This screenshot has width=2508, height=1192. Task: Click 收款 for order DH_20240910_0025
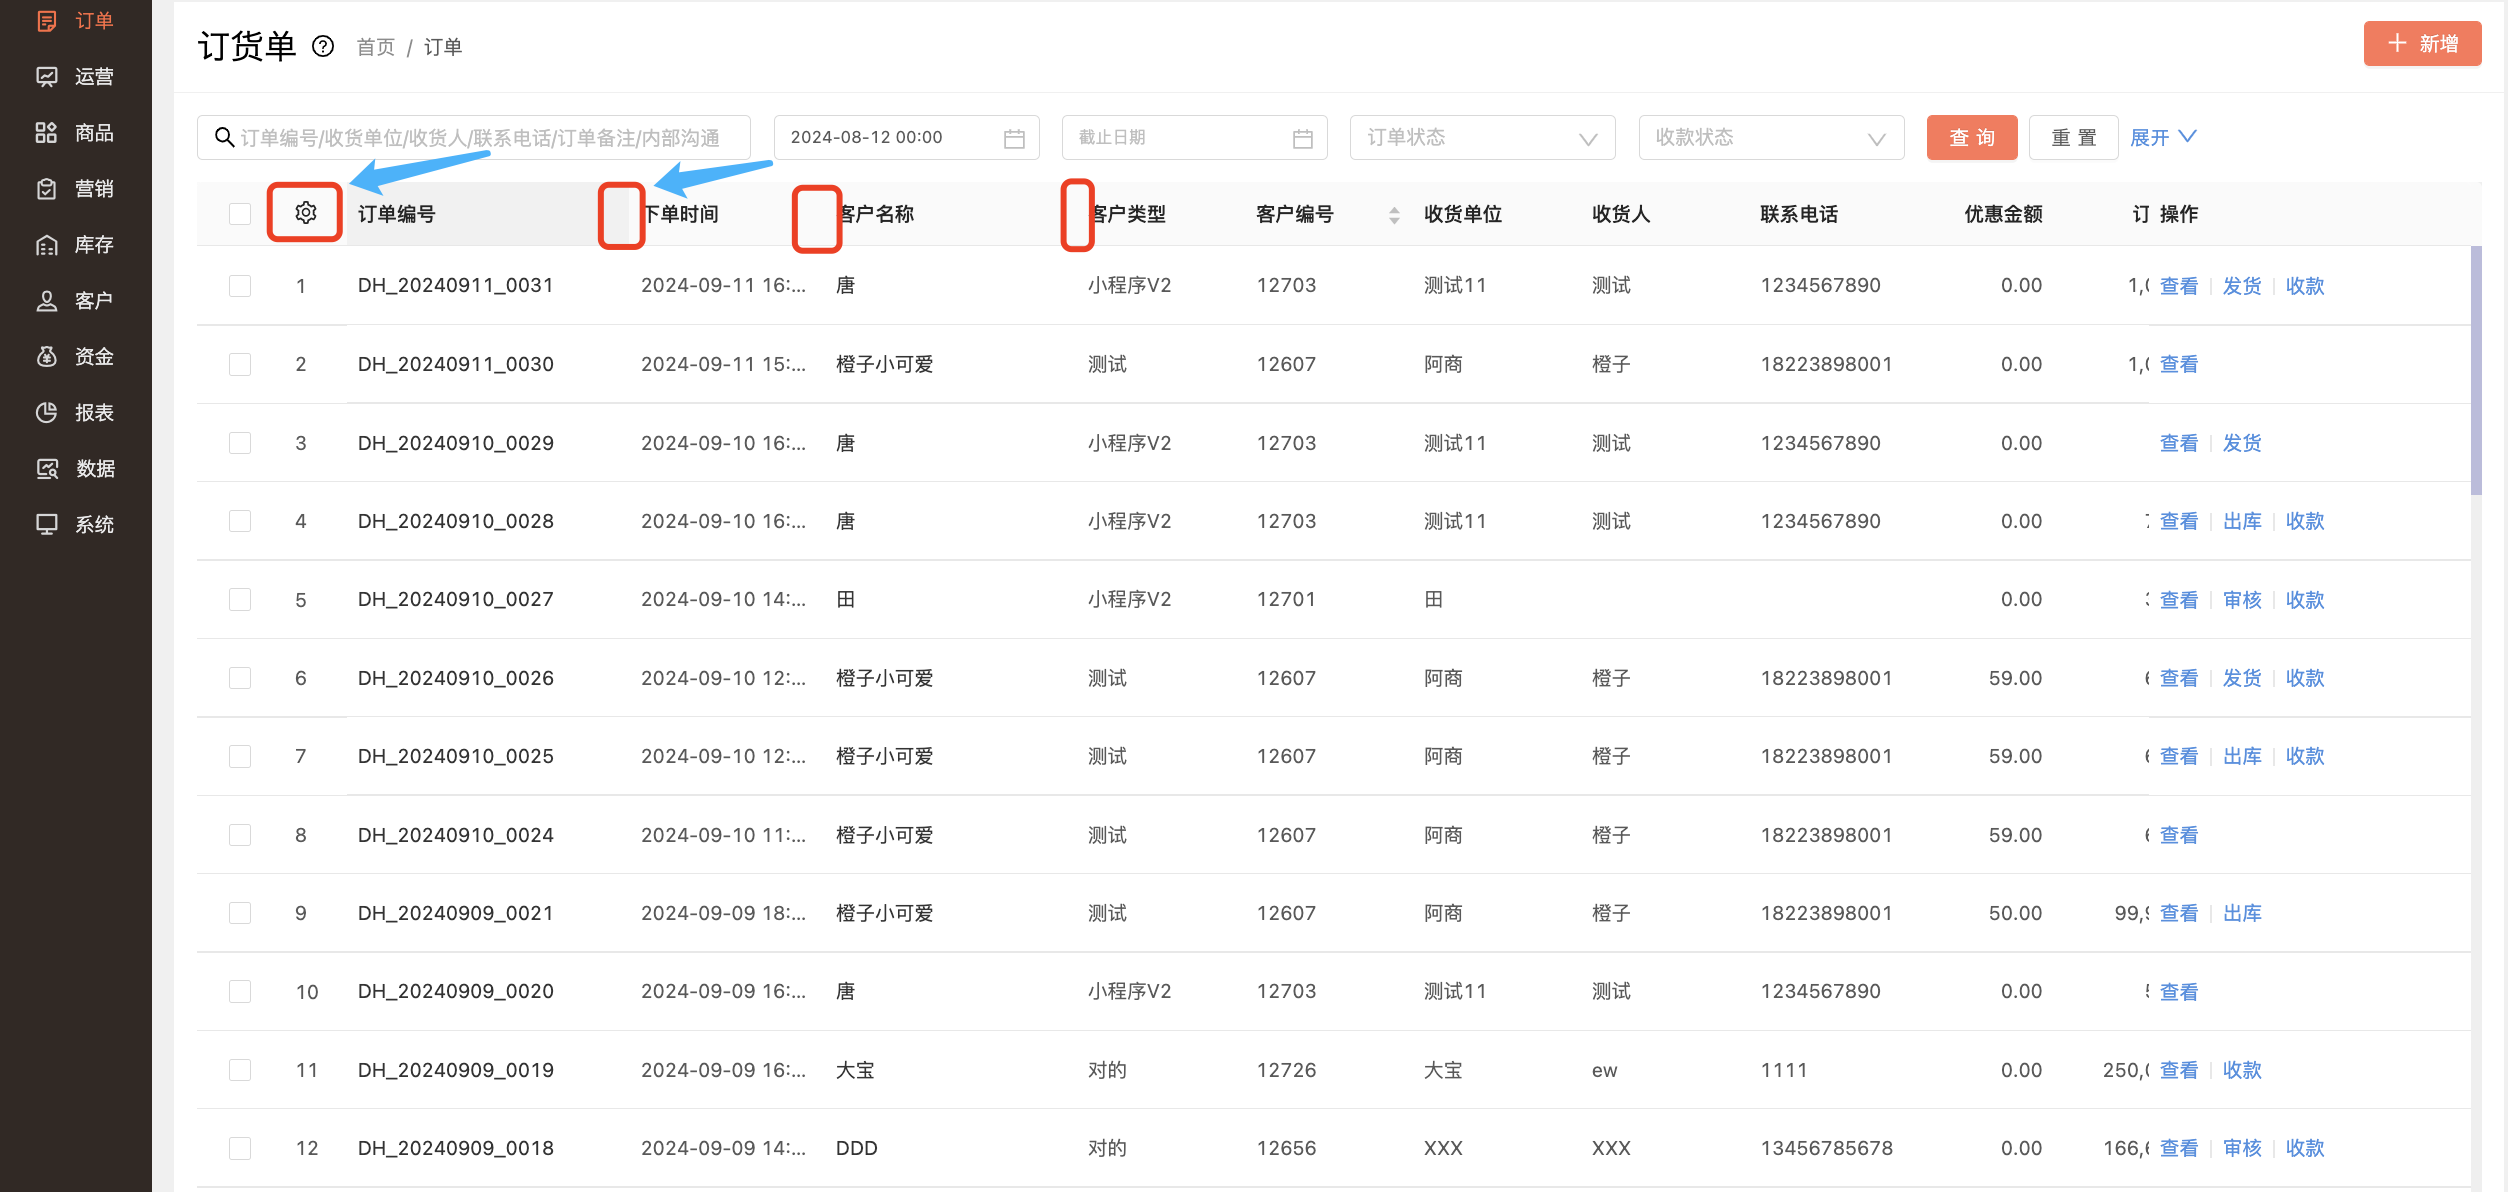2305,756
